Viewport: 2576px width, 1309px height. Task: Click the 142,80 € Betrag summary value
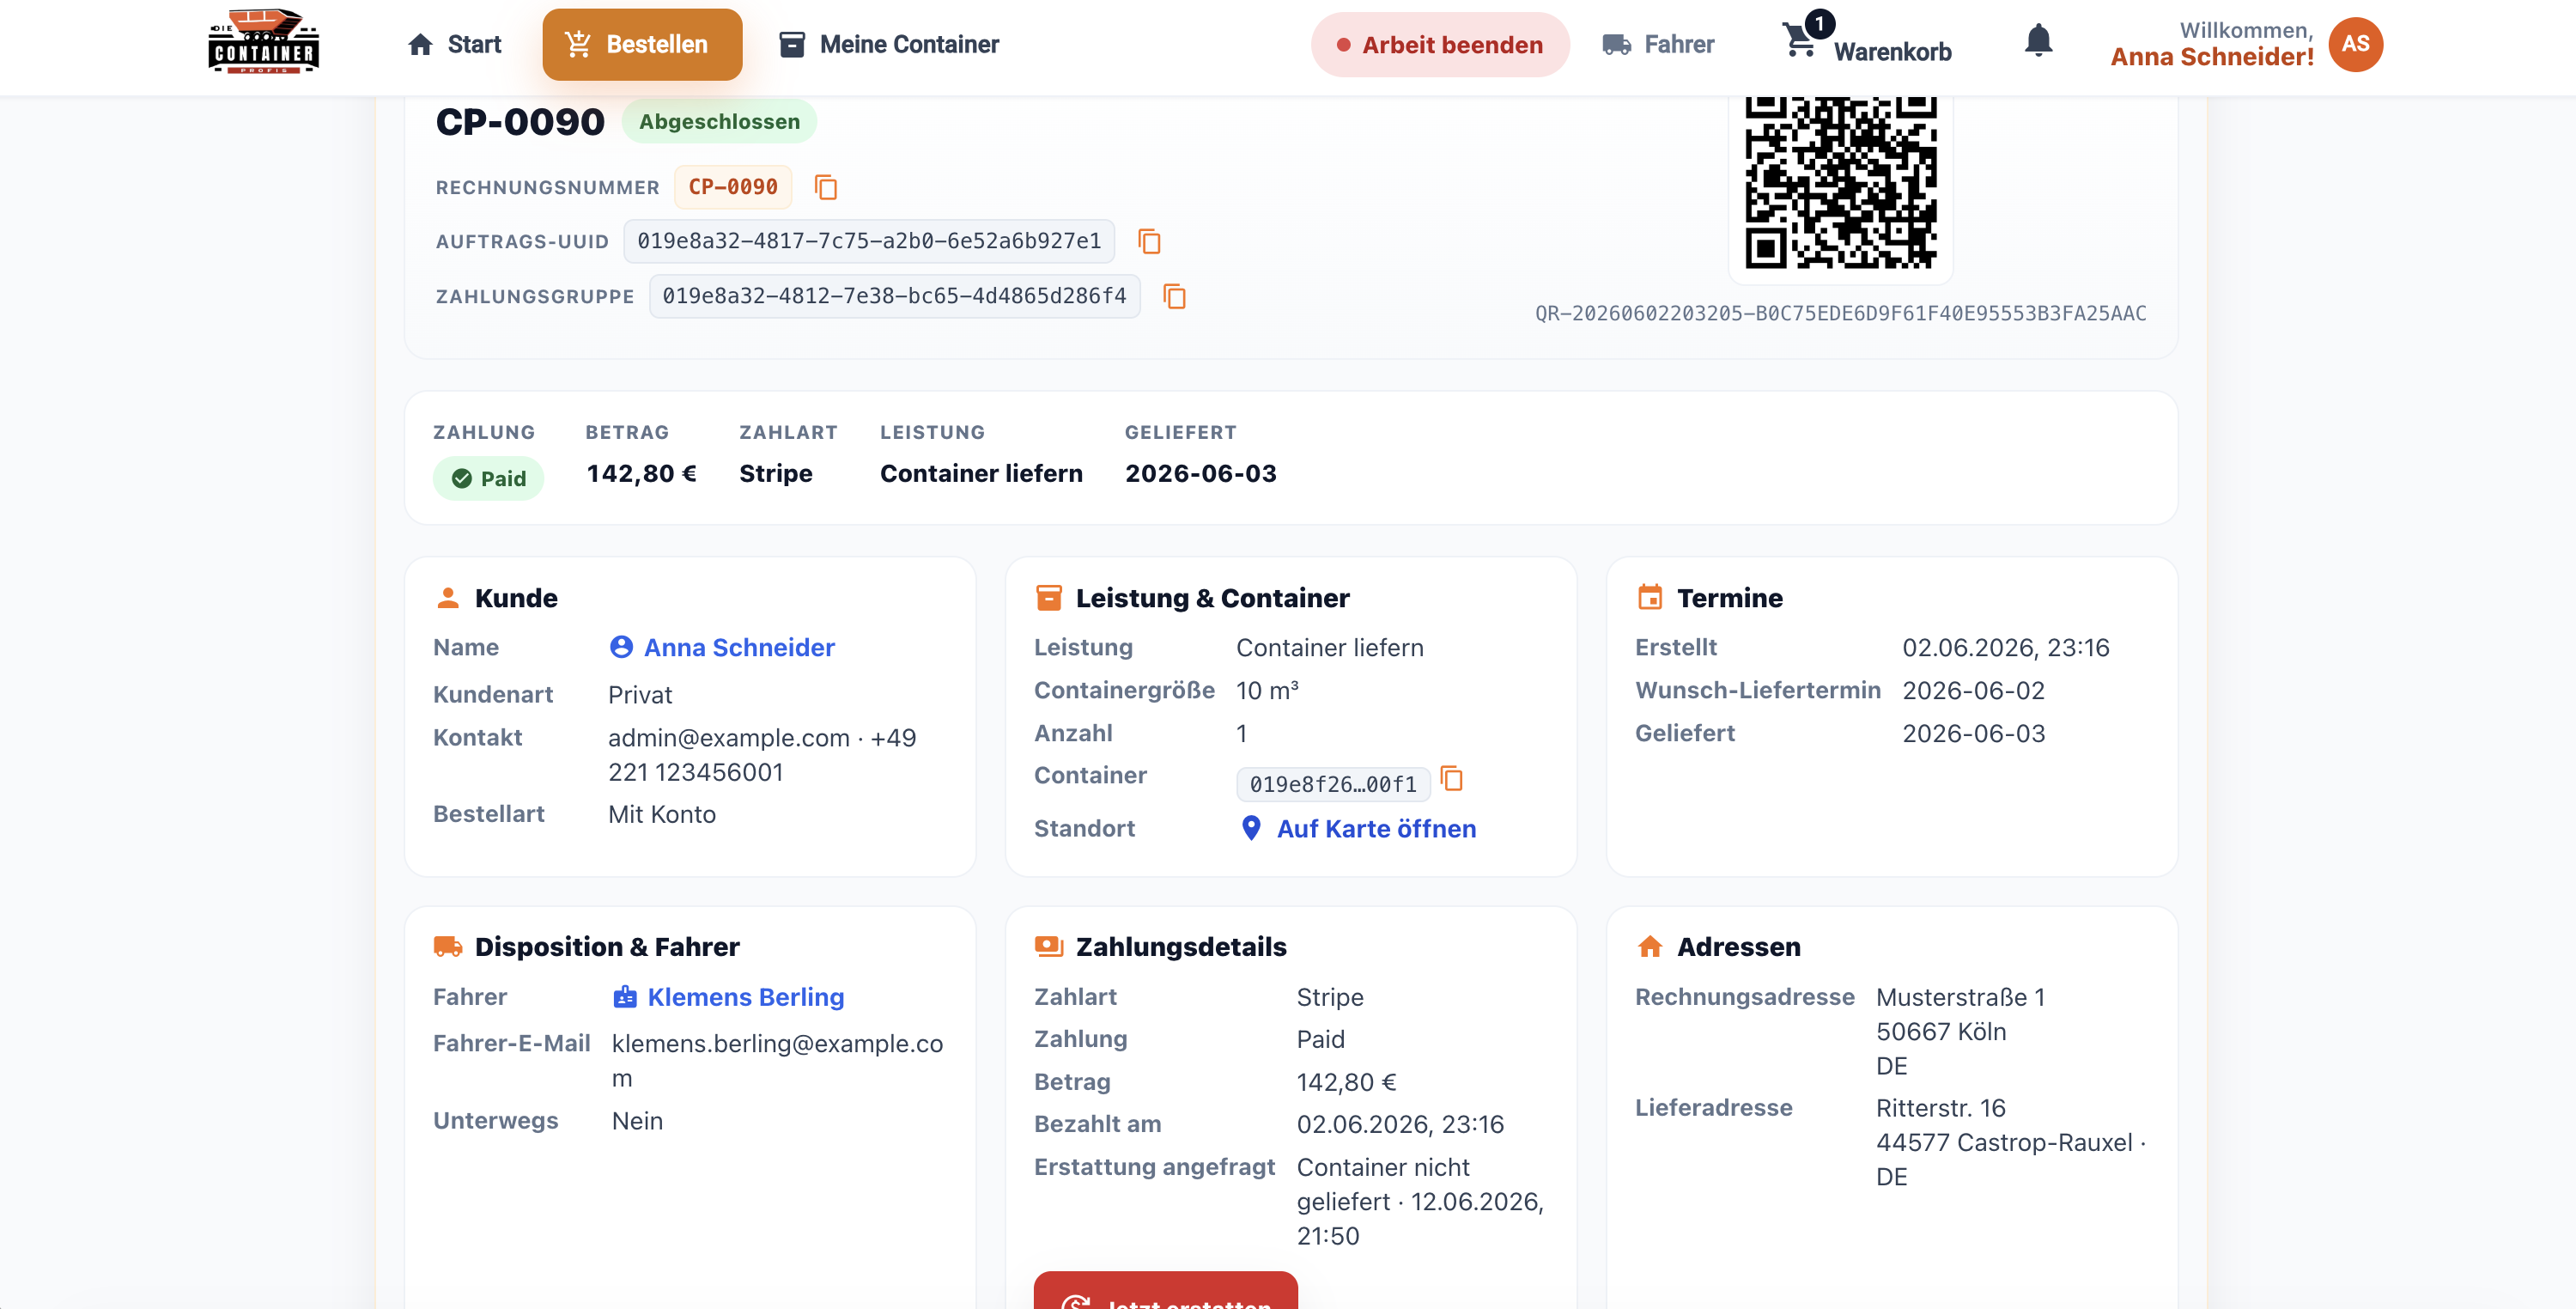[641, 473]
